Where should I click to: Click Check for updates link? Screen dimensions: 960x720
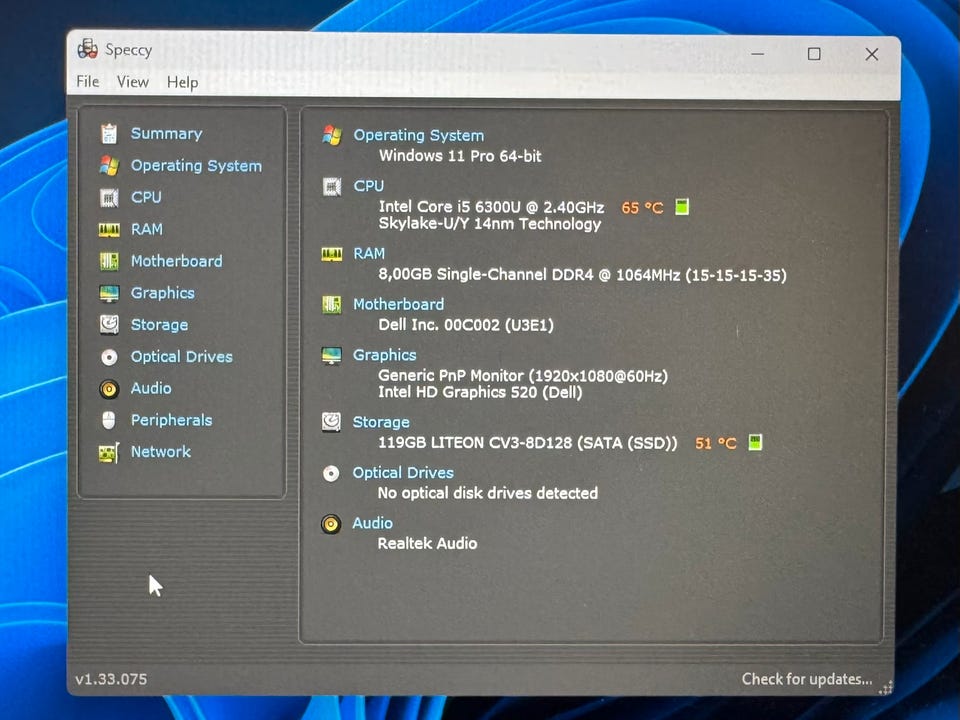point(807,679)
